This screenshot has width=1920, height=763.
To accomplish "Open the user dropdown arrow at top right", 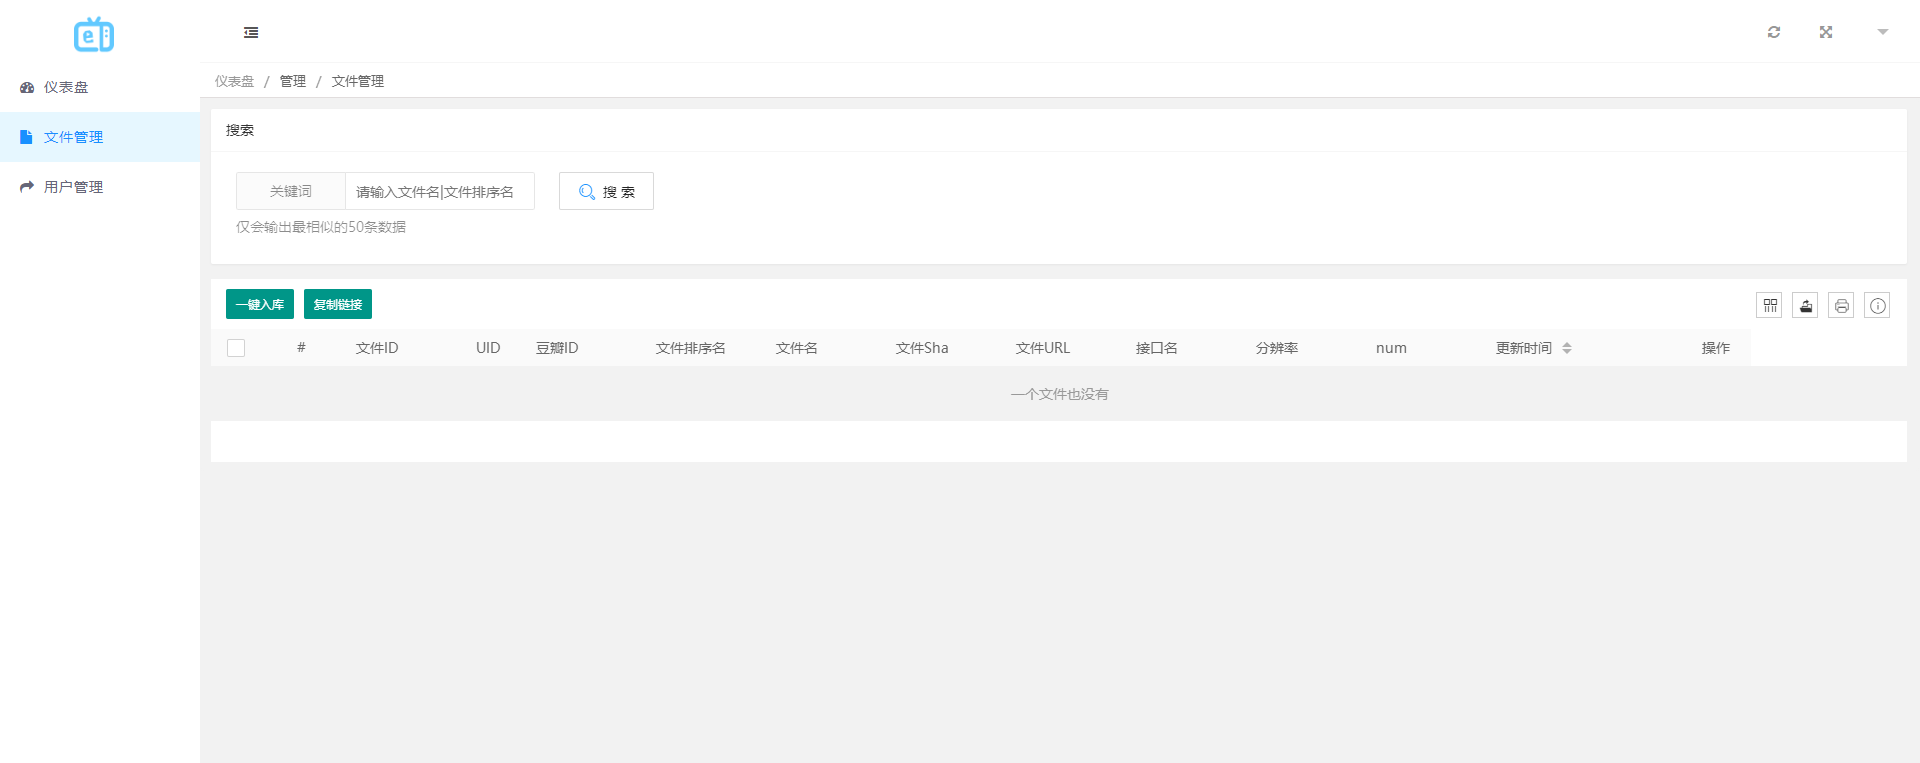I will pos(1882,32).
